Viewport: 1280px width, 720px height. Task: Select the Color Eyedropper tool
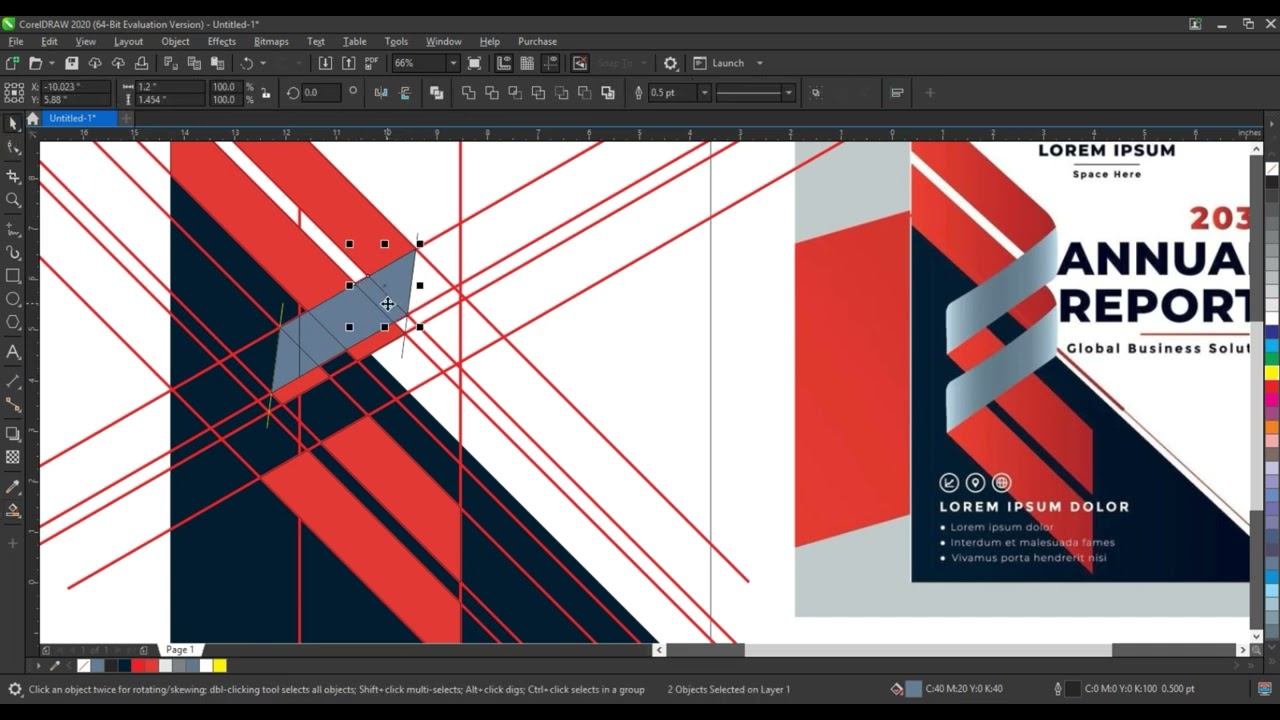(13, 487)
